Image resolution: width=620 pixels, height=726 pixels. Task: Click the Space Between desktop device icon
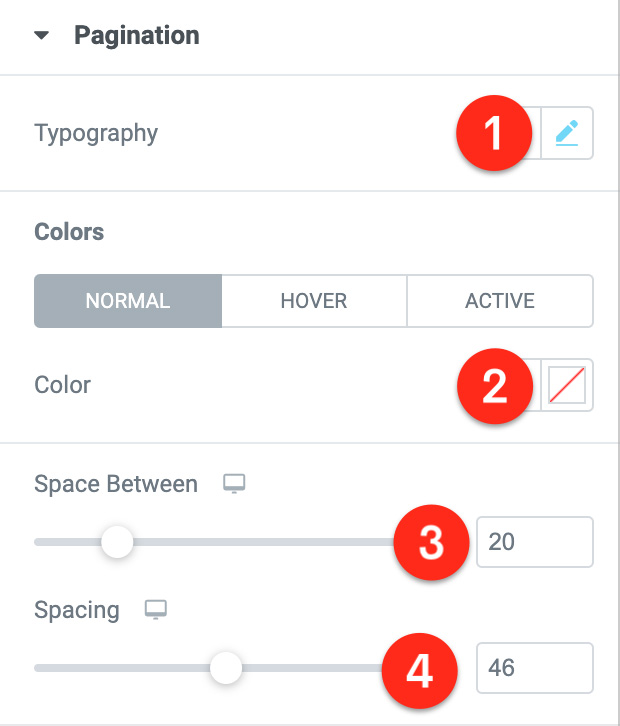pyautogui.click(x=234, y=484)
